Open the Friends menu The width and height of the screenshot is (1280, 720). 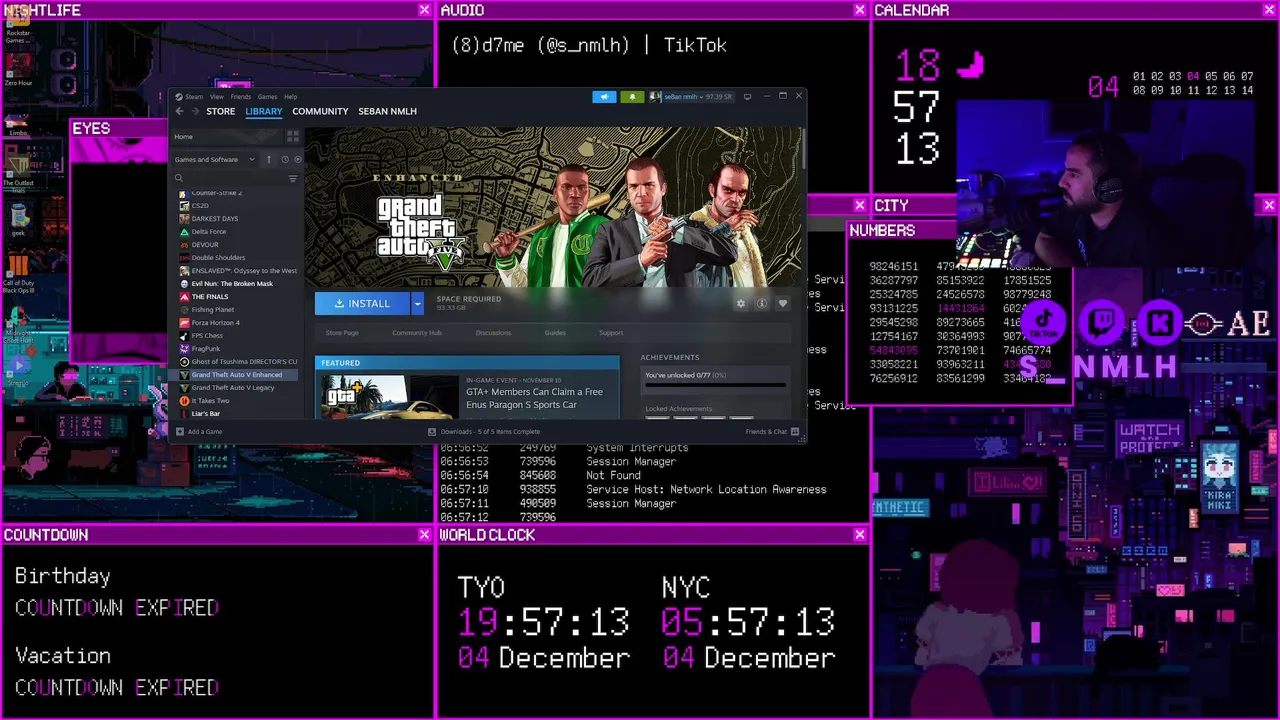[x=241, y=97]
